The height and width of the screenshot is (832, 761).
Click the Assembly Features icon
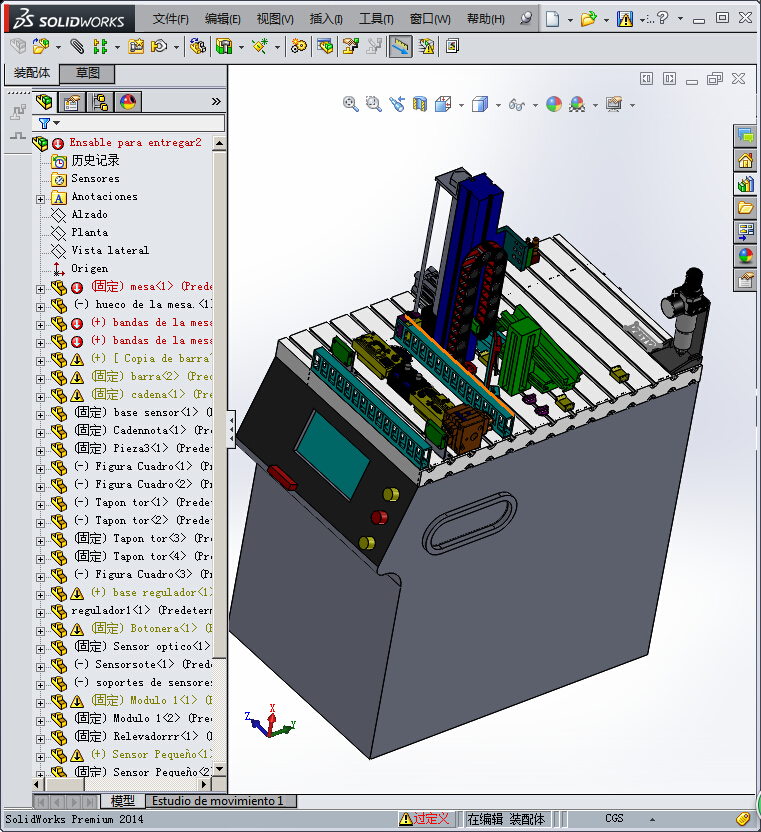pyautogui.click(x=224, y=47)
